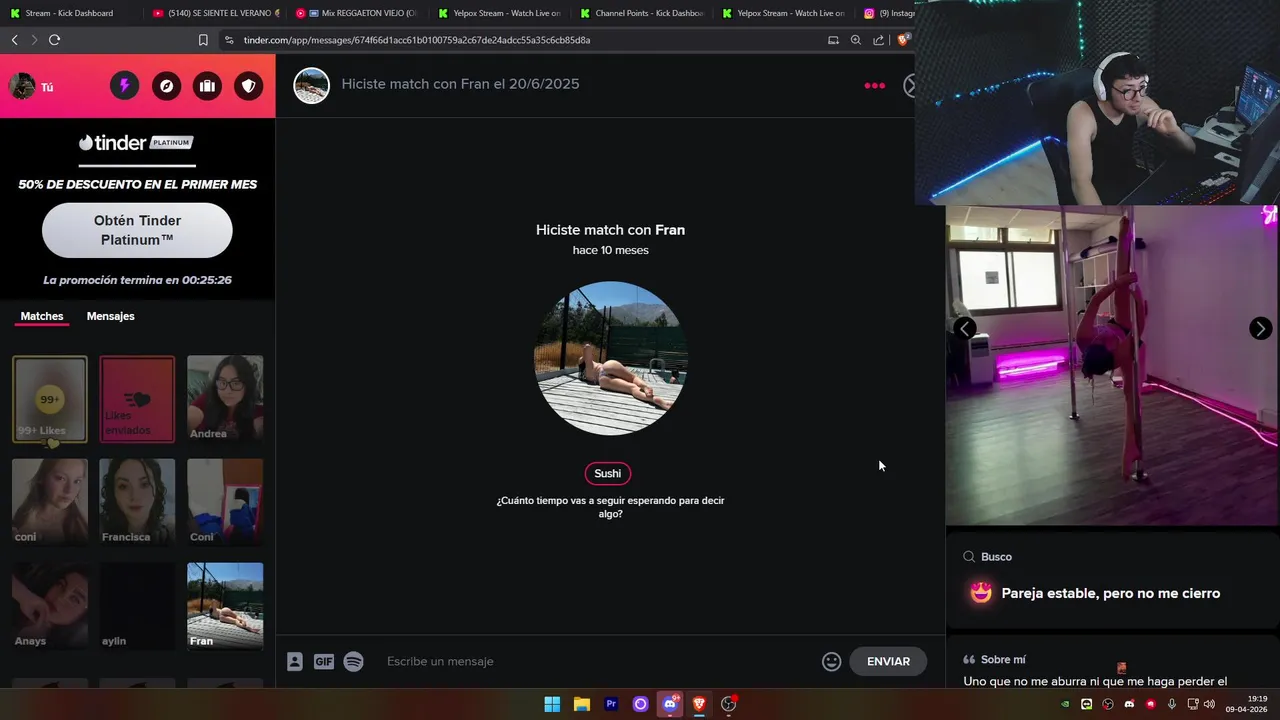1280x720 pixels.
Task: Click 'Pareja estable, pero no me cierro' text
Action: [x=1111, y=593]
